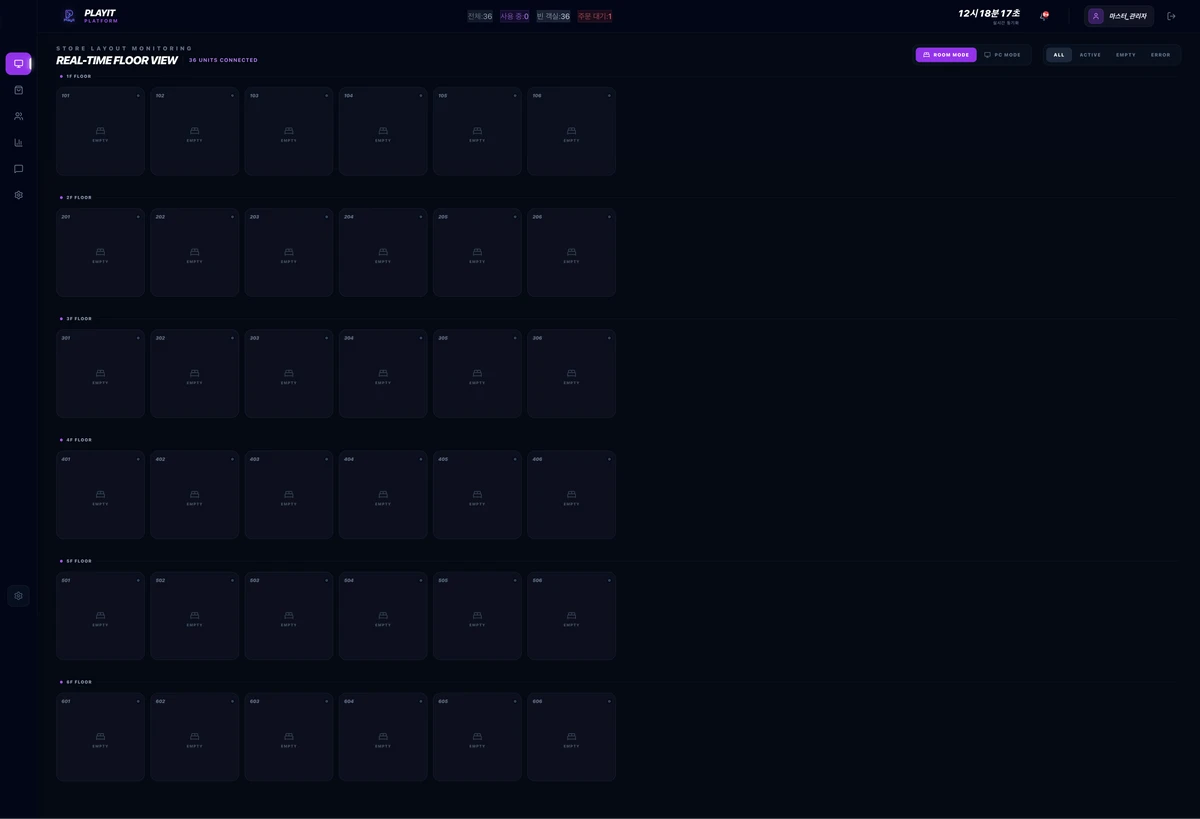This screenshot has height=819, width=1200.
Task: Filter rooms by ACTIVE status
Action: tap(1090, 55)
